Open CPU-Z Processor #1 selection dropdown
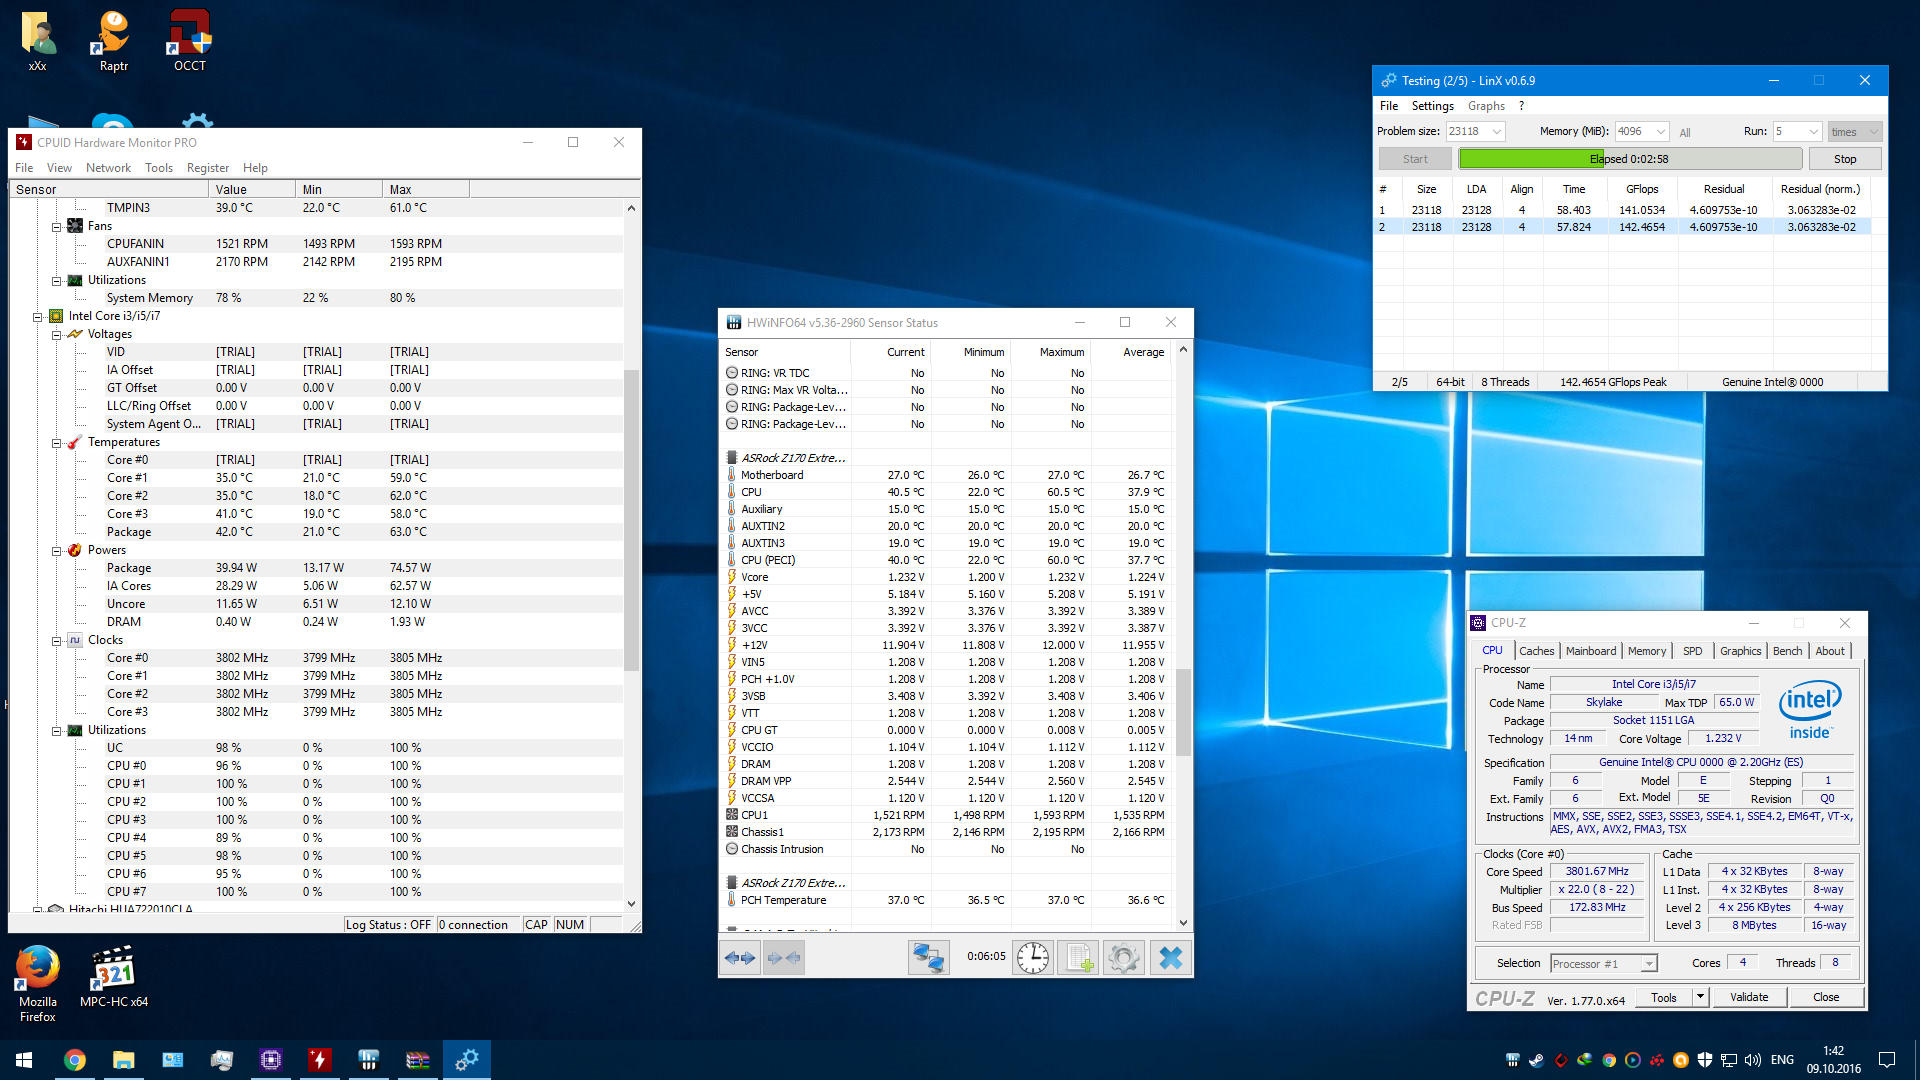The height and width of the screenshot is (1080, 1920). tap(1649, 964)
